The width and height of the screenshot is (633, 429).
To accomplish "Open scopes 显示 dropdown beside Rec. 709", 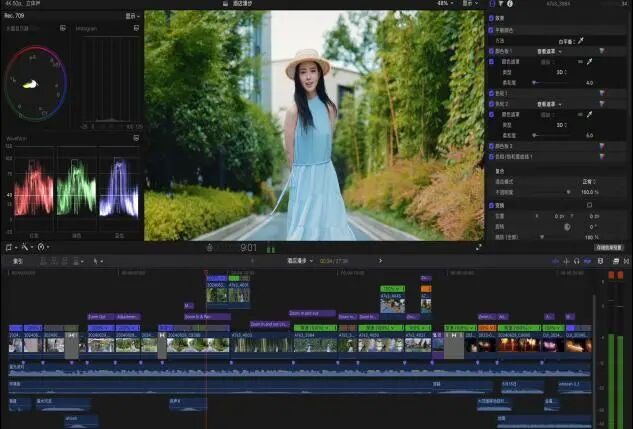I will point(132,16).
